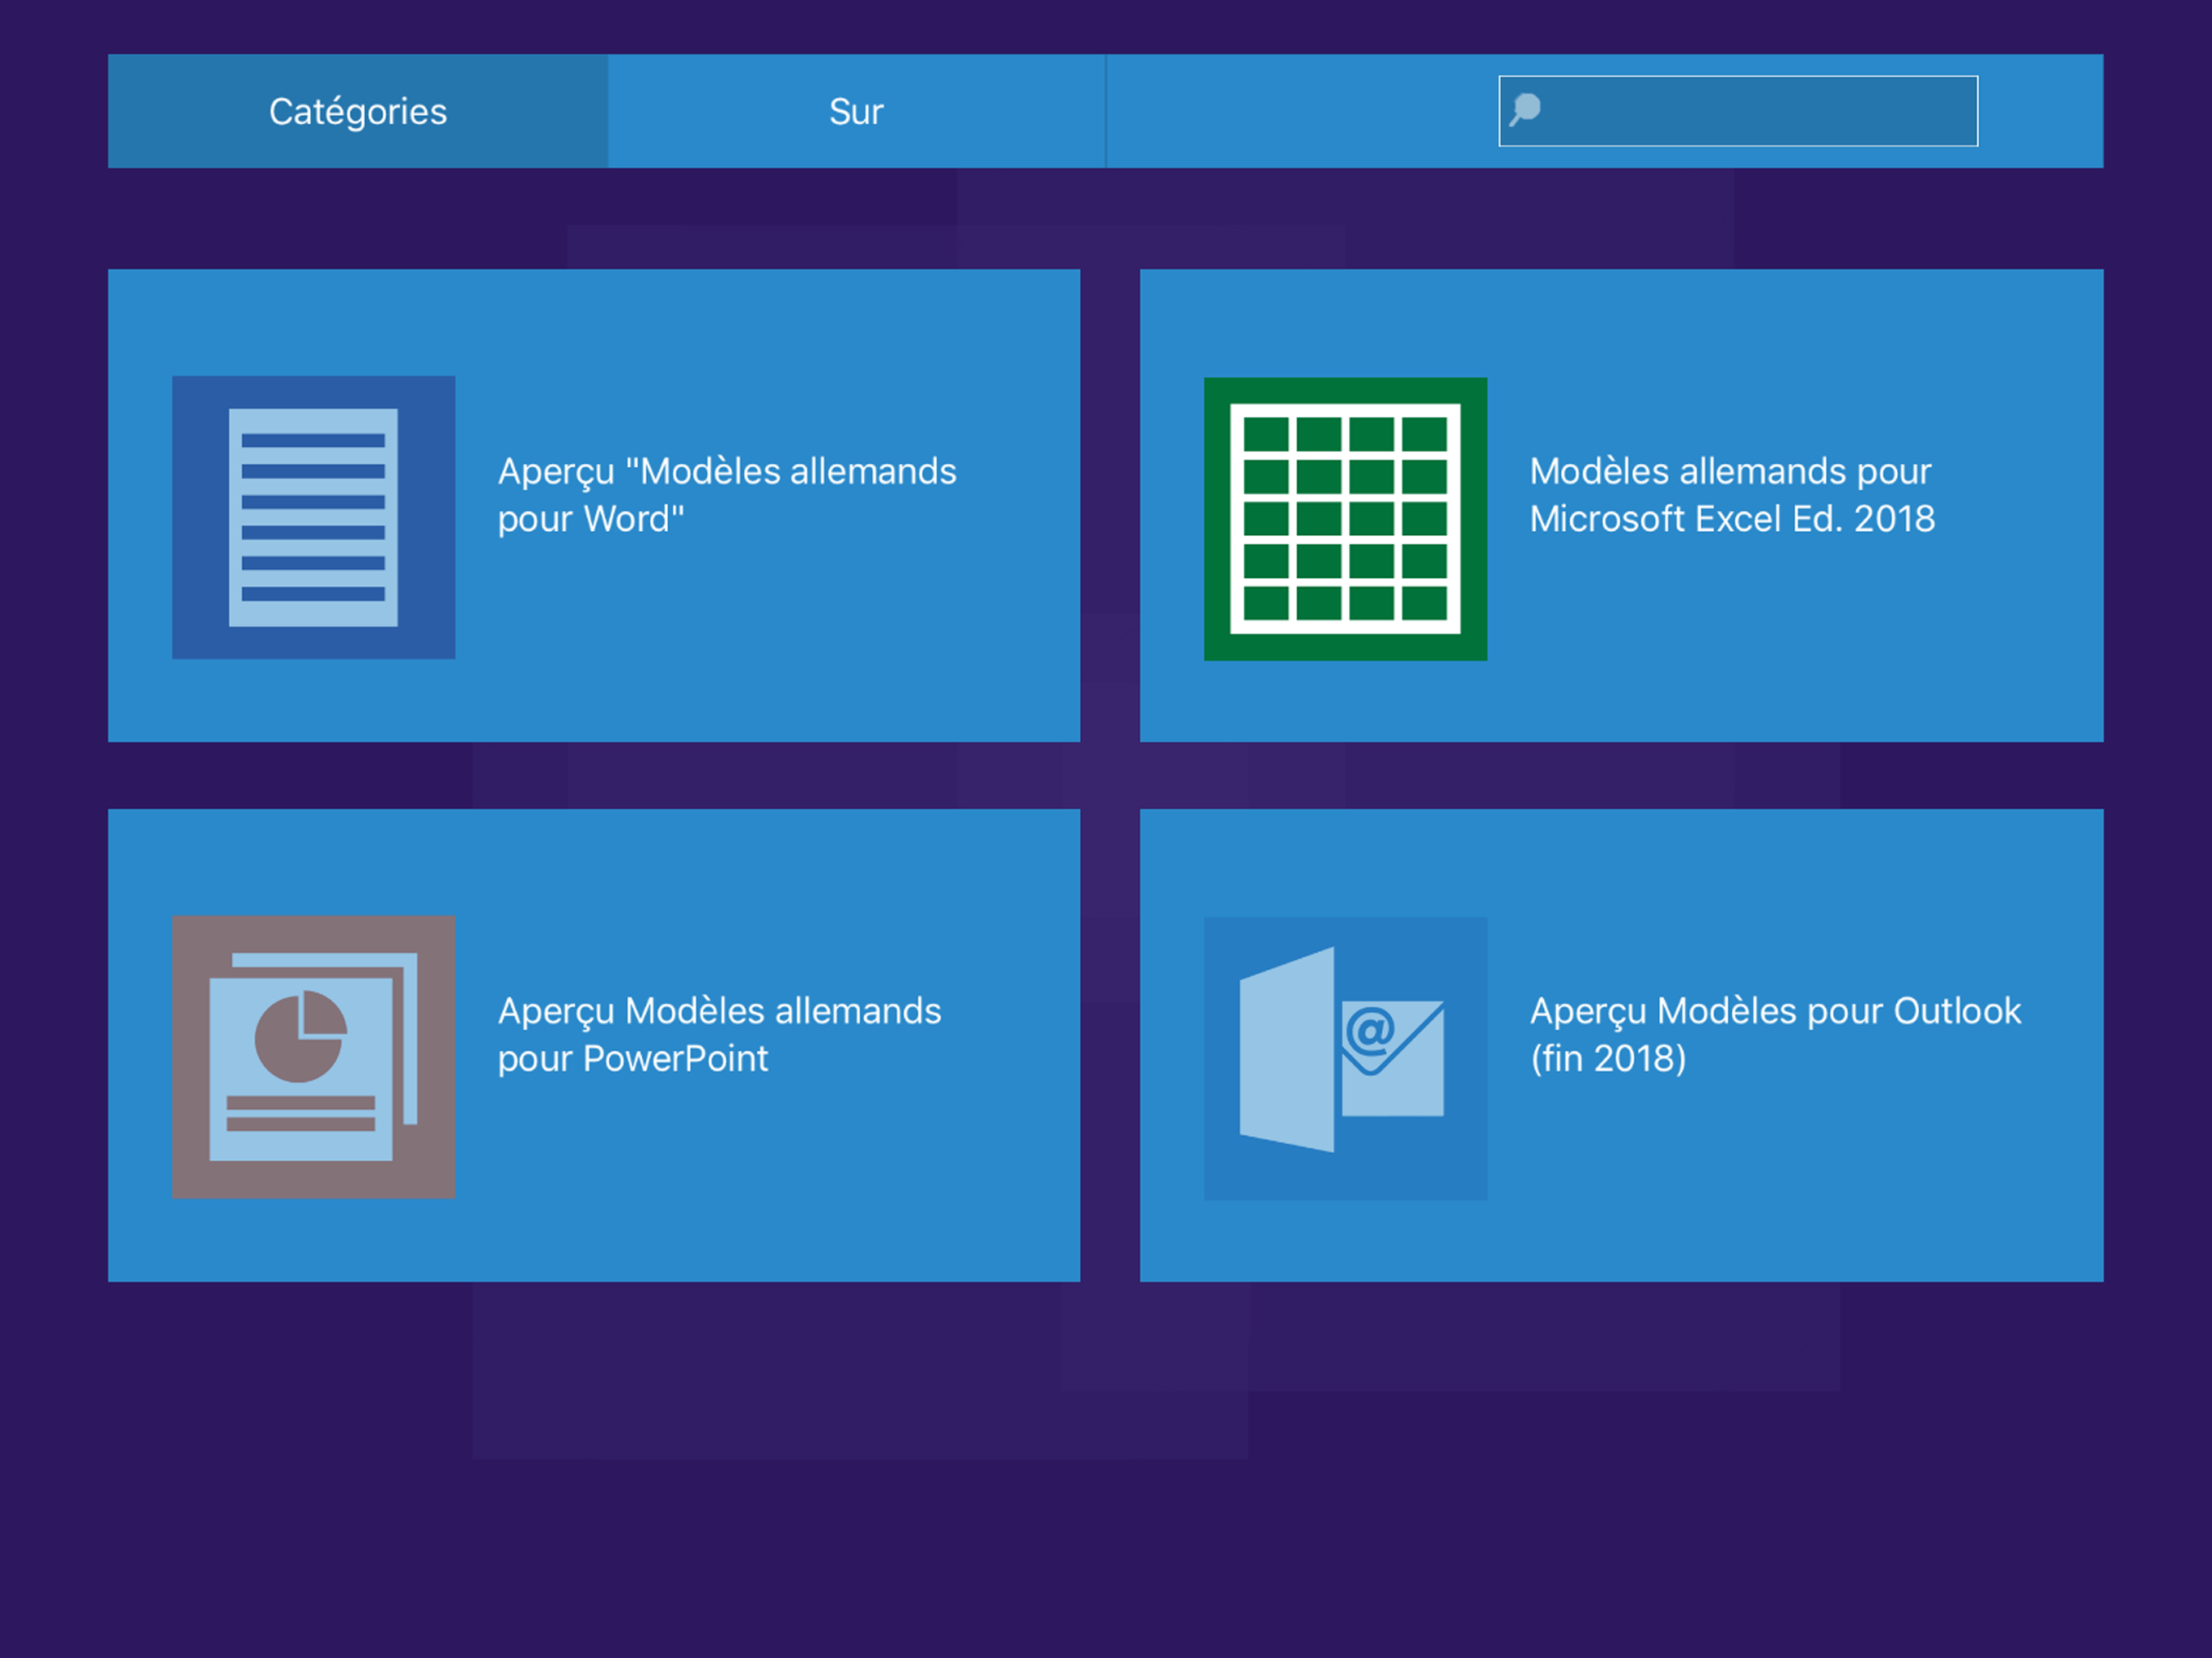Image resolution: width=2212 pixels, height=1658 pixels.
Task: Switch to the Sur tab
Action: [x=856, y=111]
